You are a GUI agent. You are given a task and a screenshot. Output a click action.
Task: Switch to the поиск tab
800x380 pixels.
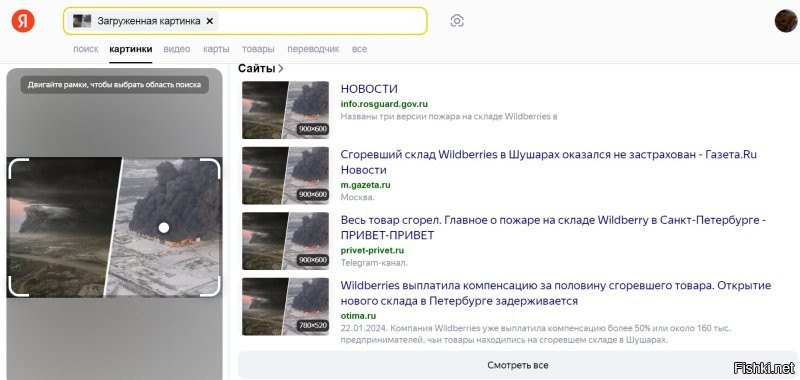pos(86,49)
